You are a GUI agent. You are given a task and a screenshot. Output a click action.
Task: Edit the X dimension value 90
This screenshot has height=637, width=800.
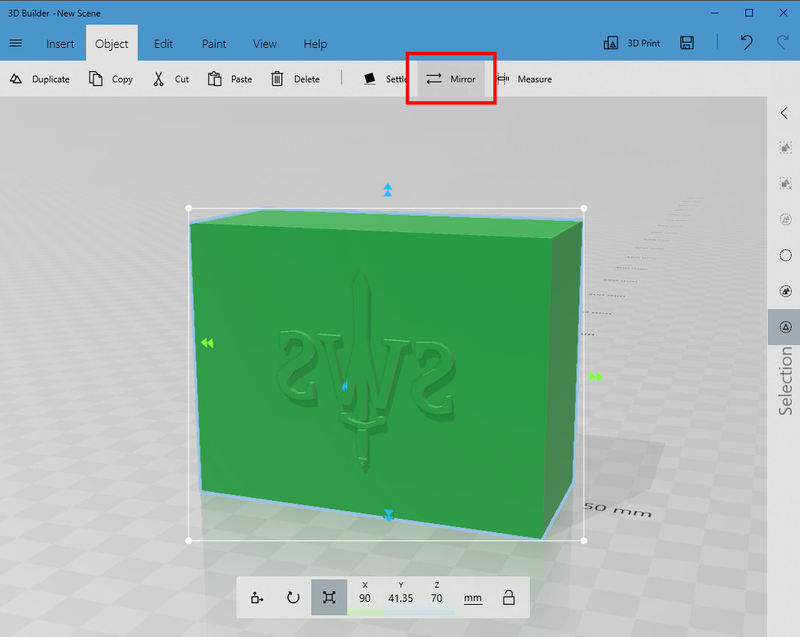point(365,598)
